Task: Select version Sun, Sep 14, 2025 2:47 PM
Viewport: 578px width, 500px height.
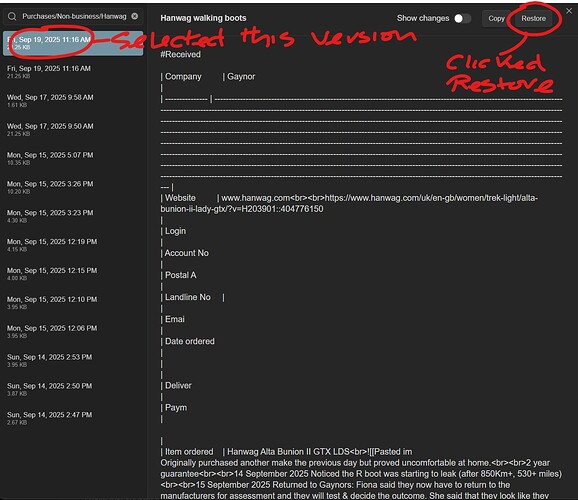Action: (x=73, y=418)
